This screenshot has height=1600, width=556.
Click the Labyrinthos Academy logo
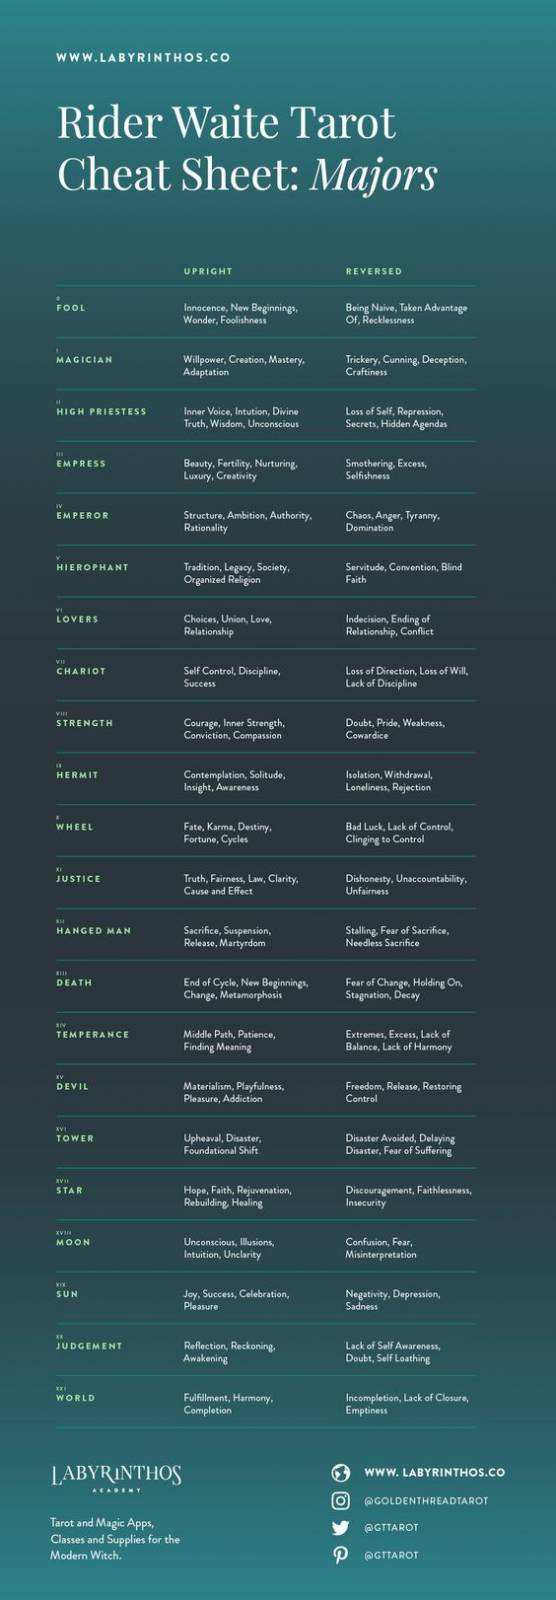coord(117,1479)
